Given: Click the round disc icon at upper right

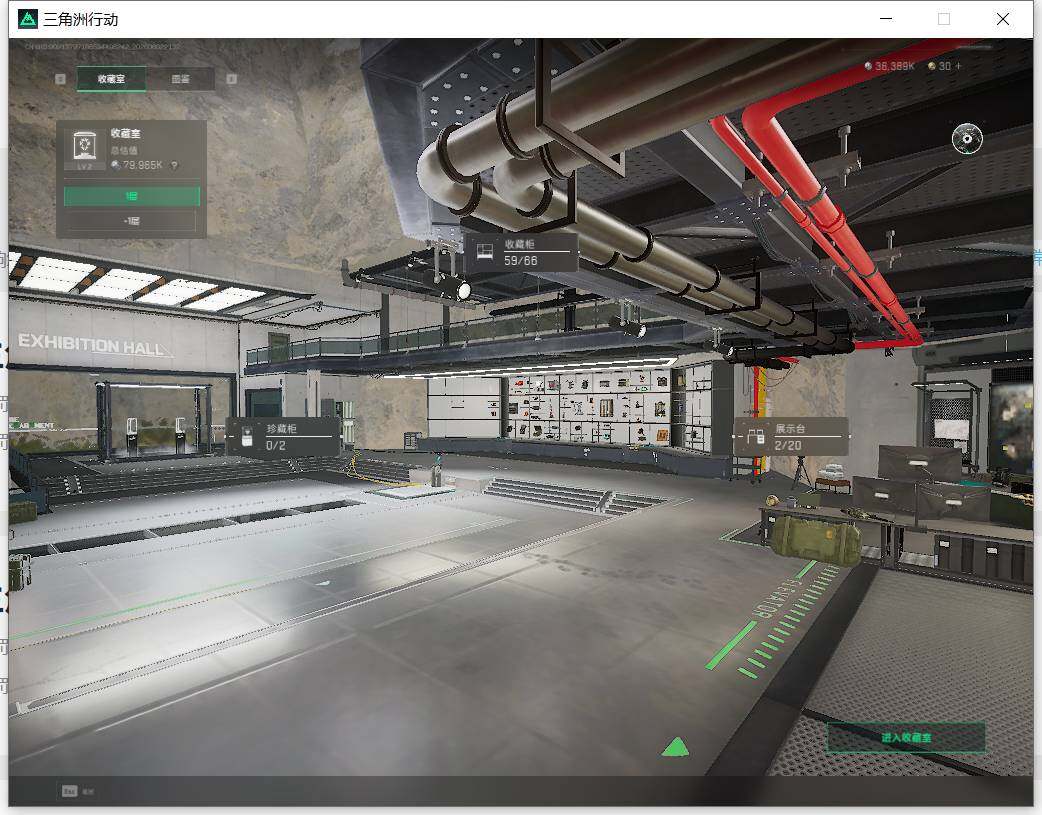Looking at the screenshot, I should point(967,139).
